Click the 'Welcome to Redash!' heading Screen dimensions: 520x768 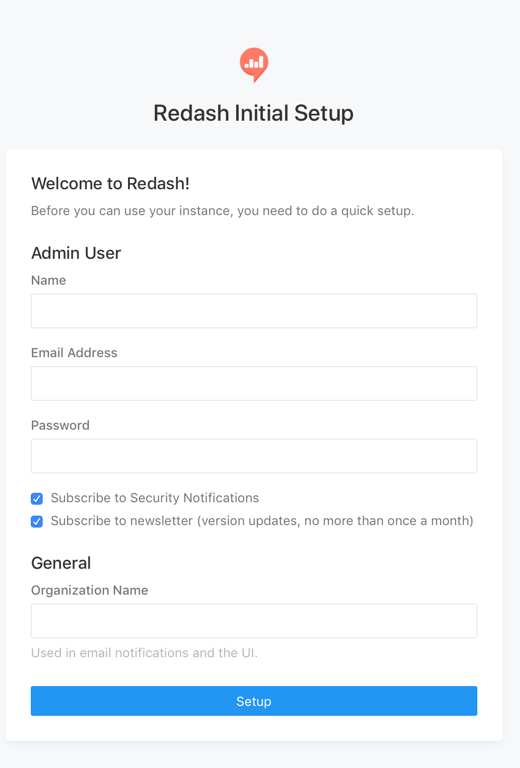pyautogui.click(x=110, y=184)
